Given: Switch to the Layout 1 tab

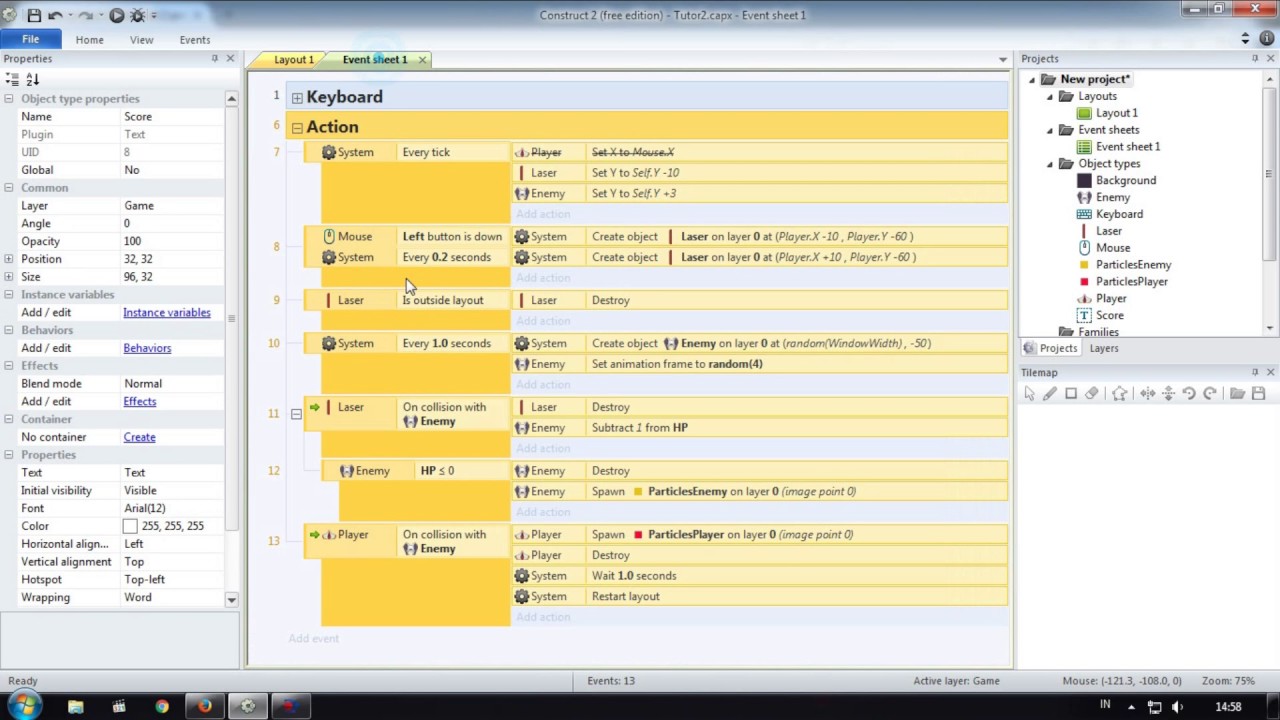Looking at the screenshot, I should click(294, 60).
